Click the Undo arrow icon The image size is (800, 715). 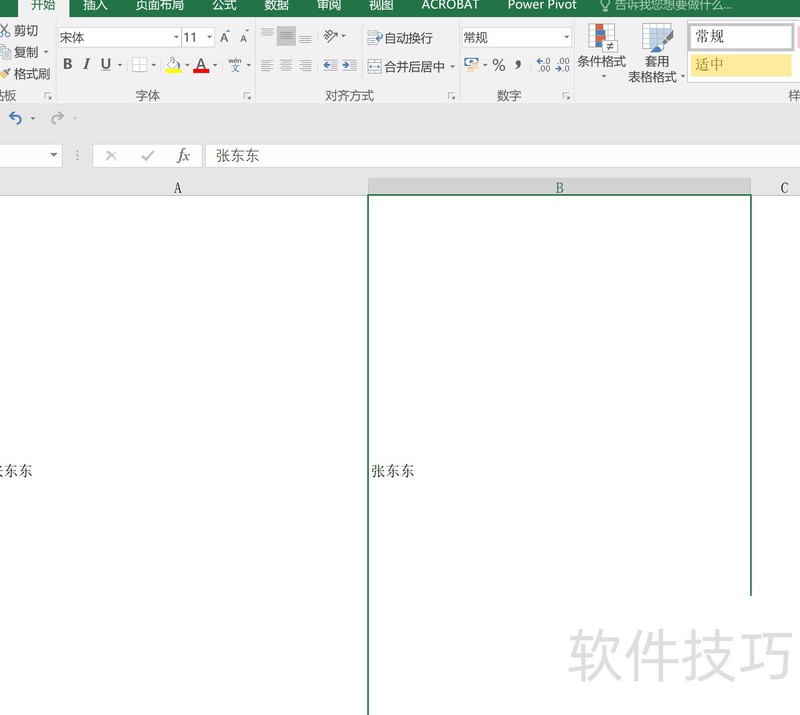click(x=15, y=118)
